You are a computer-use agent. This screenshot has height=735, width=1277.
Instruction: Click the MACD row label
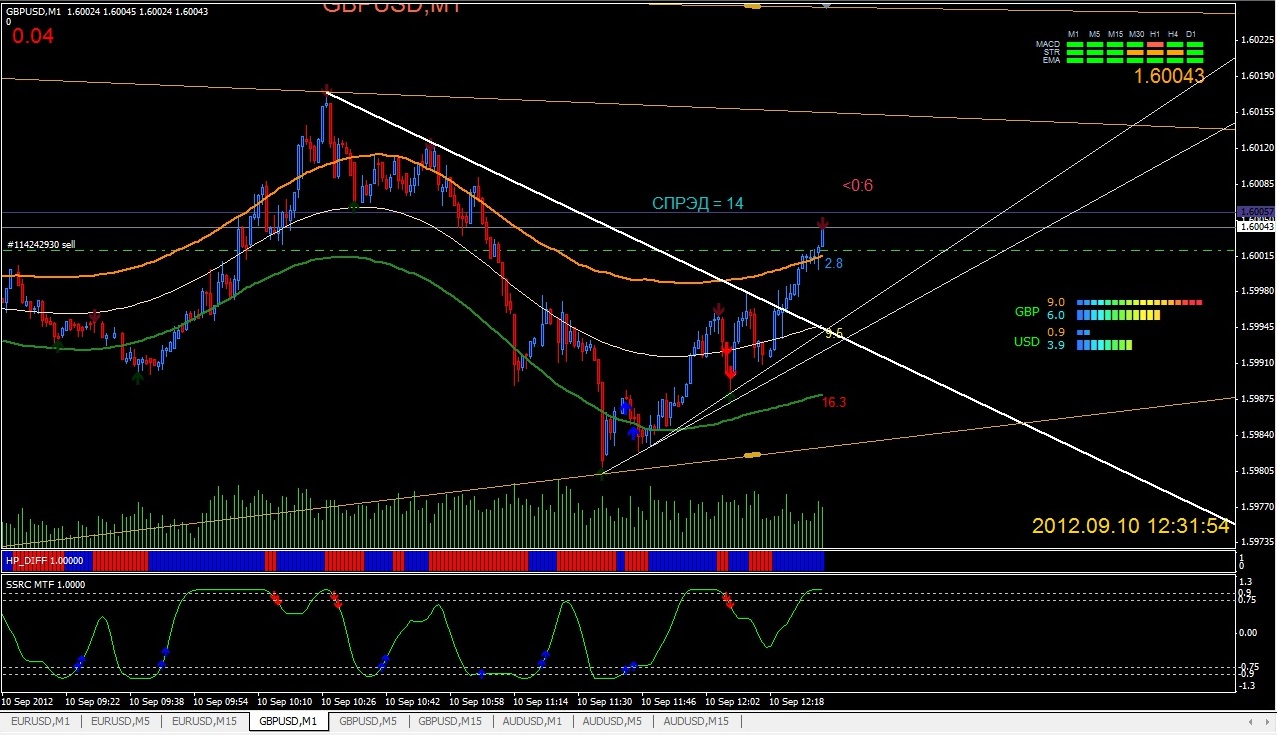click(x=1048, y=44)
